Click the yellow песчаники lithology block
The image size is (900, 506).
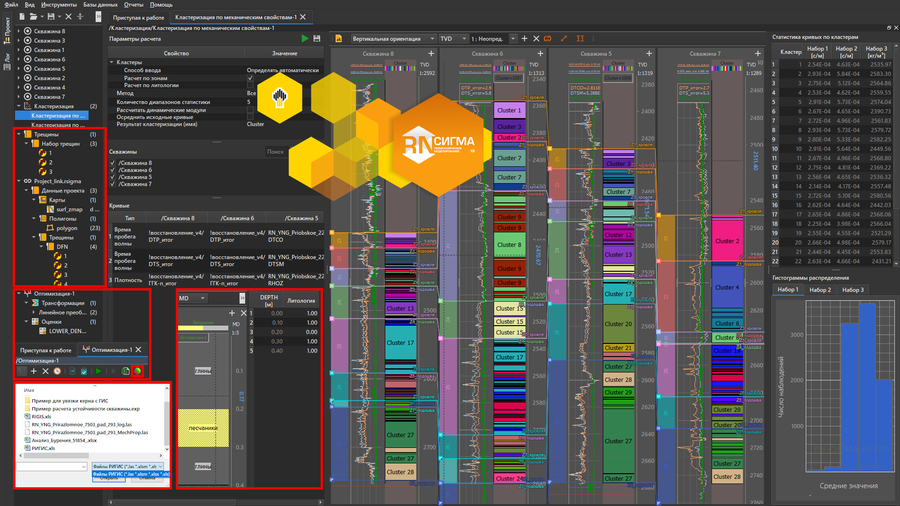(x=203, y=427)
